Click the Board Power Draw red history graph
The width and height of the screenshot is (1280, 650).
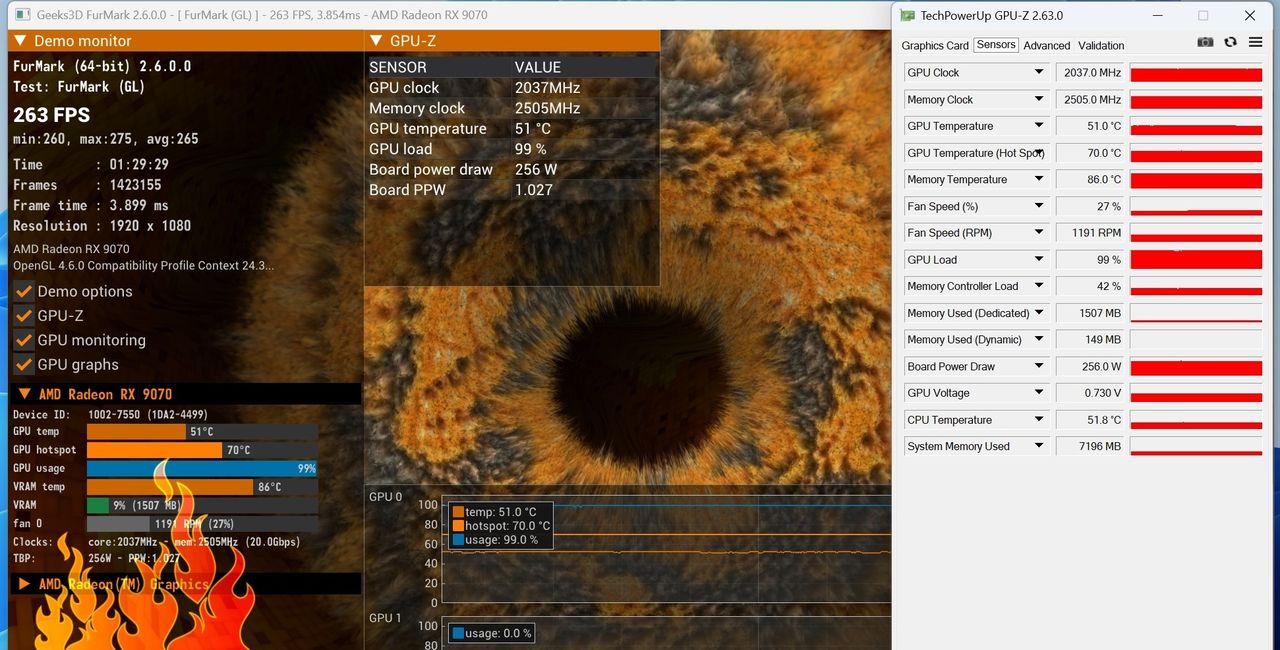(x=1196, y=366)
